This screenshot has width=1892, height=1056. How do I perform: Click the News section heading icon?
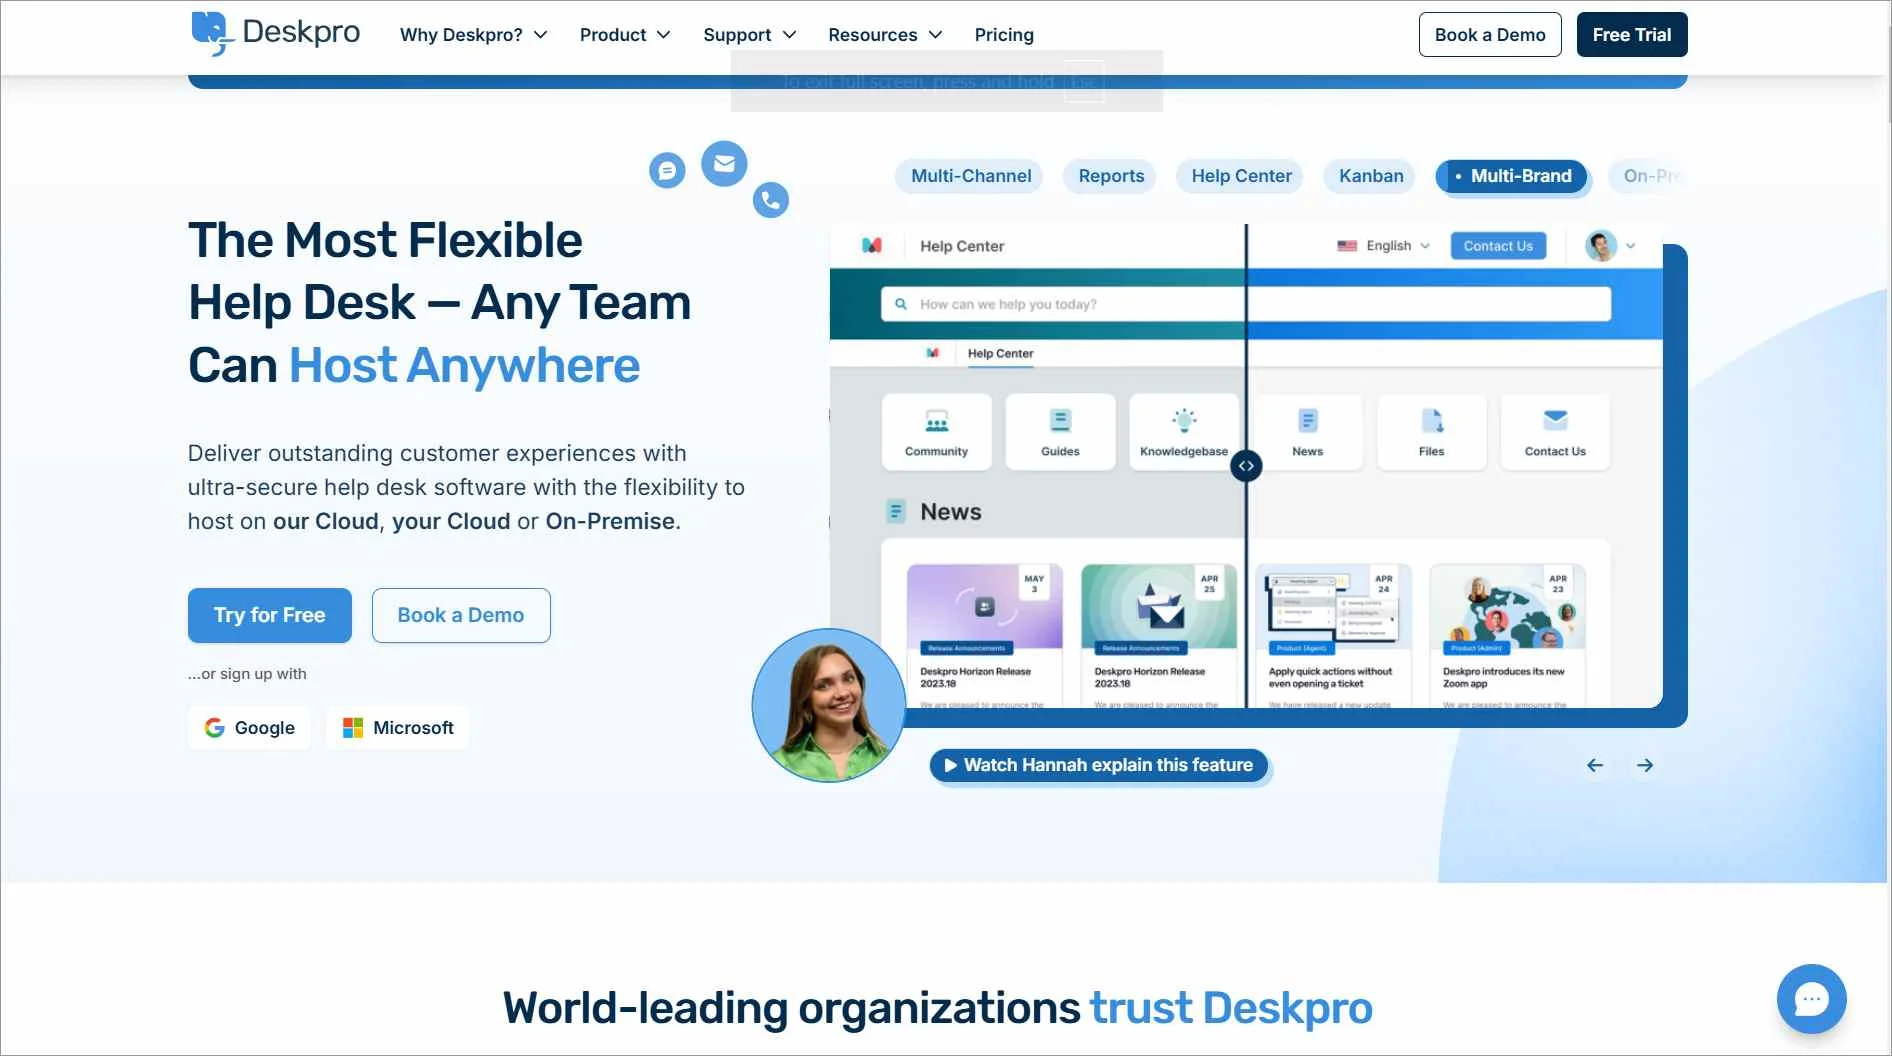(896, 512)
